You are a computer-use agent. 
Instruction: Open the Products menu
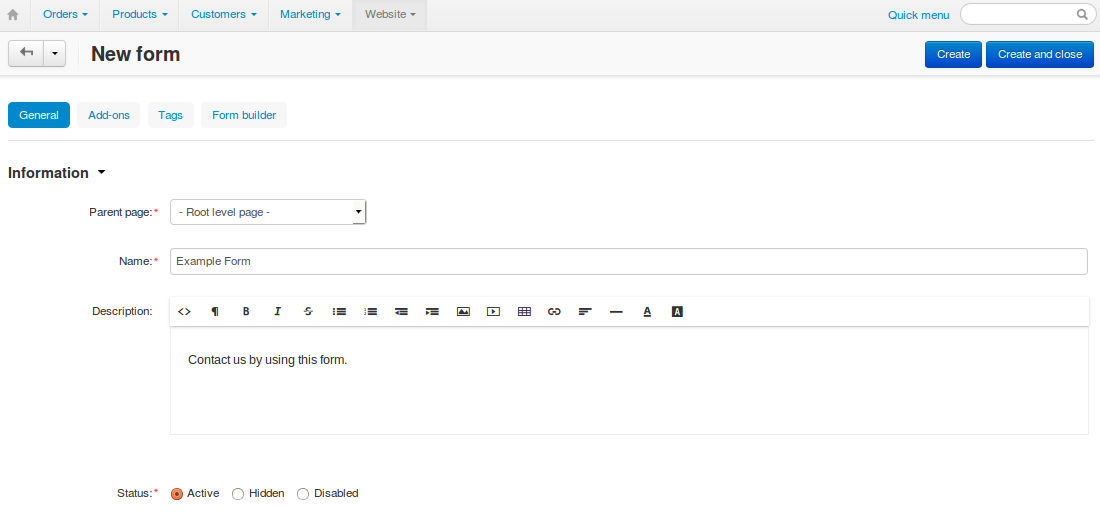140,15
